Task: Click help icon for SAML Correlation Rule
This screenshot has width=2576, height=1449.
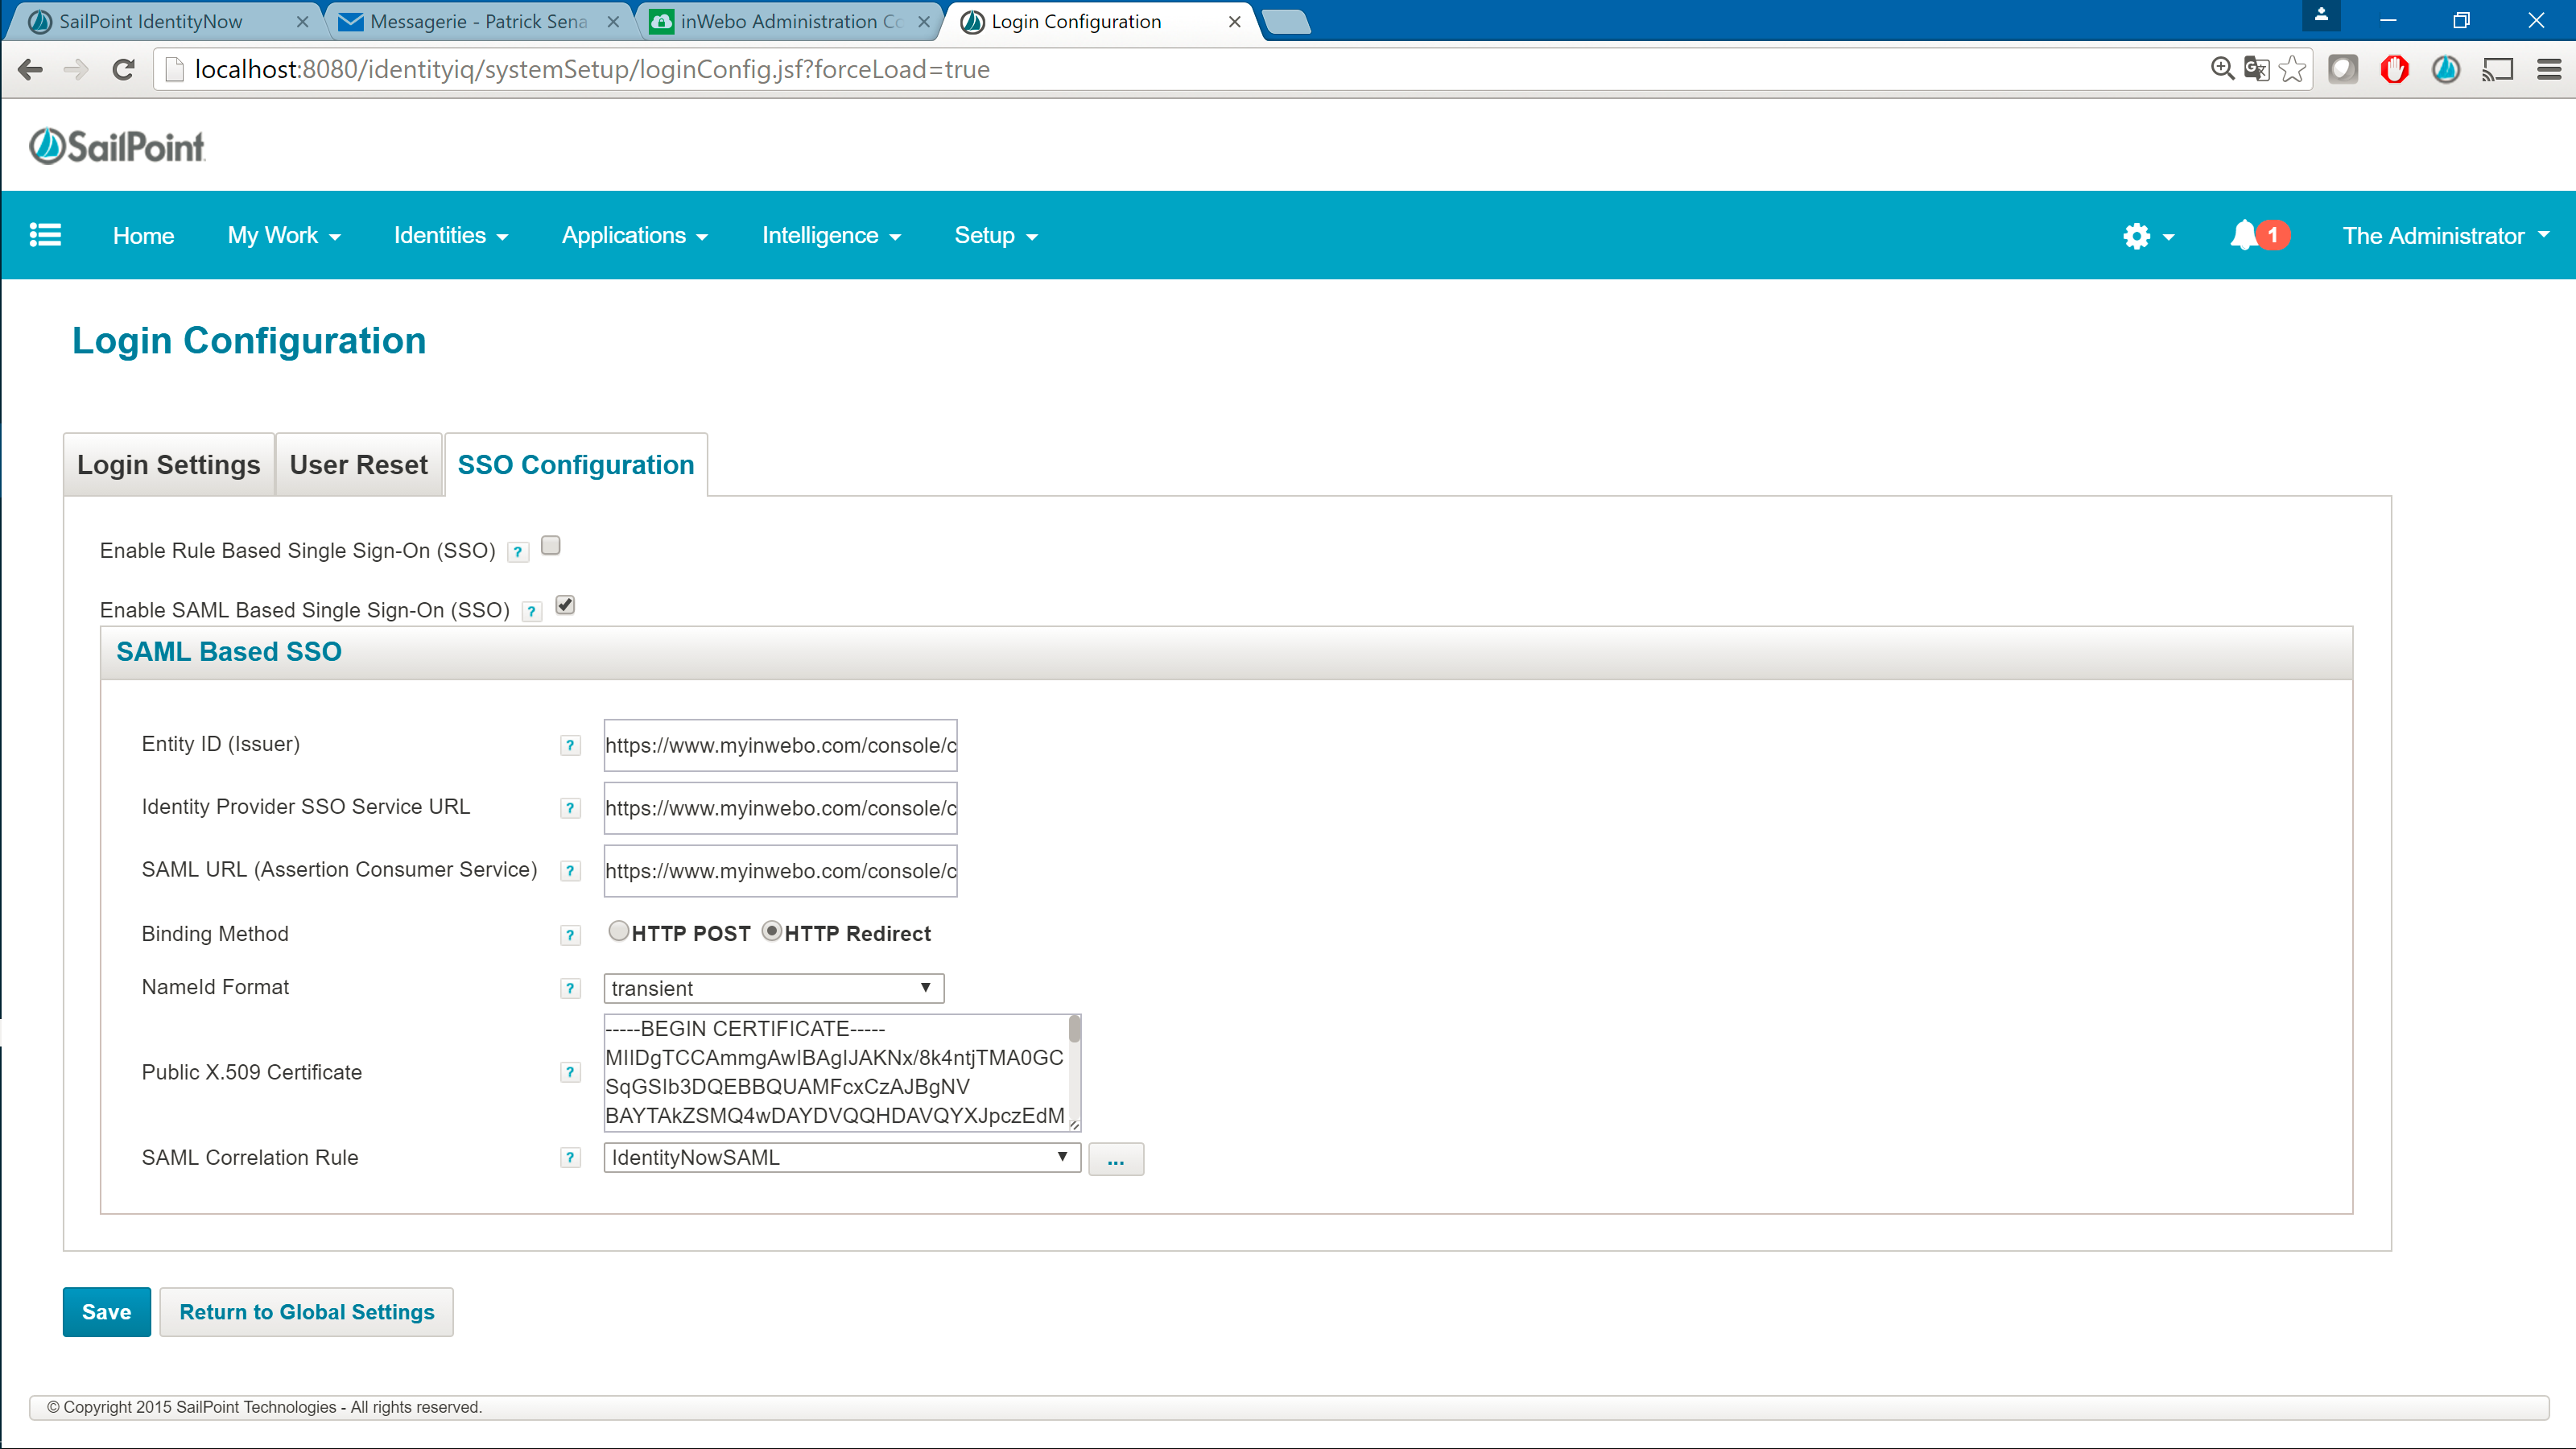Action: [x=570, y=1158]
